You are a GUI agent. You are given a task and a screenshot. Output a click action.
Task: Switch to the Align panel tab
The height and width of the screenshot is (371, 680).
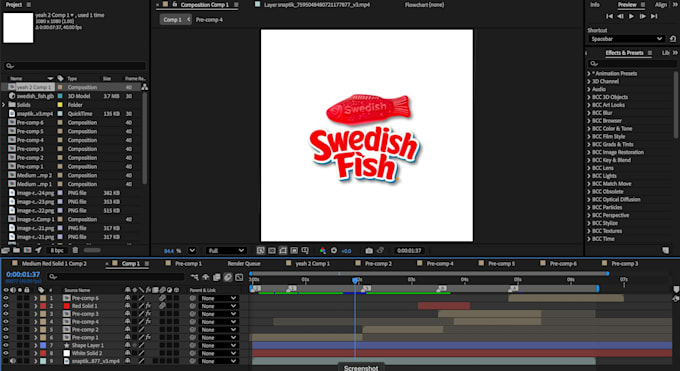click(x=661, y=5)
